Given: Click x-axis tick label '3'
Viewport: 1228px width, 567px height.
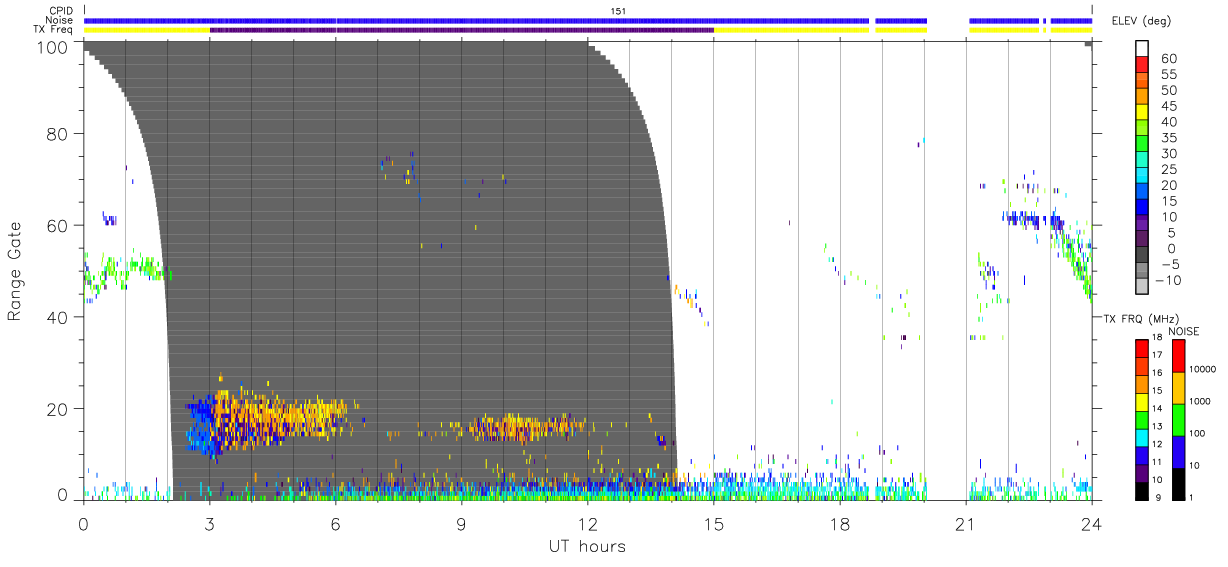Looking at the screenshot, I should (209, 524).
